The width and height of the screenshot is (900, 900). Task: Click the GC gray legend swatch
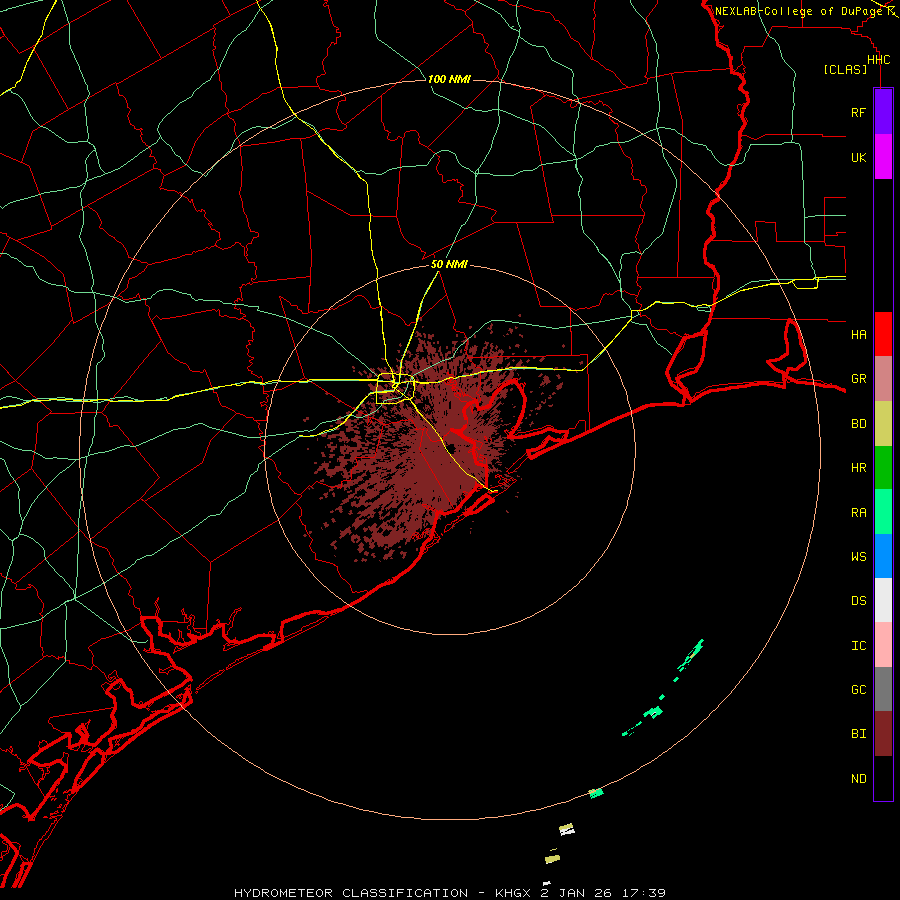pyautogui.click(x=883, y=689)
